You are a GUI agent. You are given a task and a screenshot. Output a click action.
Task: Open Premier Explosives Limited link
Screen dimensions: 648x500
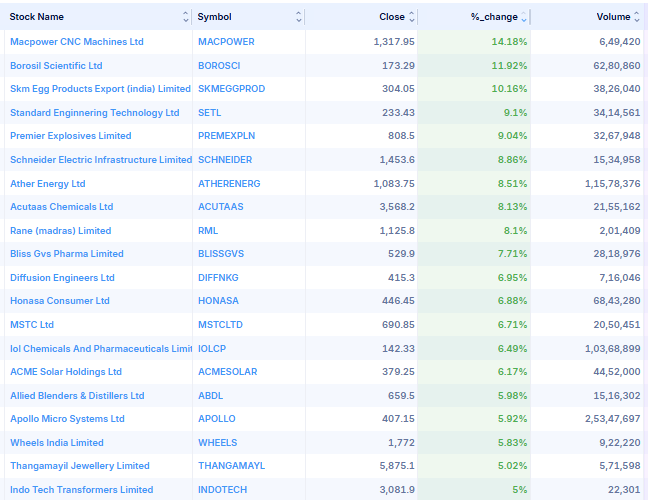tap(71, 136)
